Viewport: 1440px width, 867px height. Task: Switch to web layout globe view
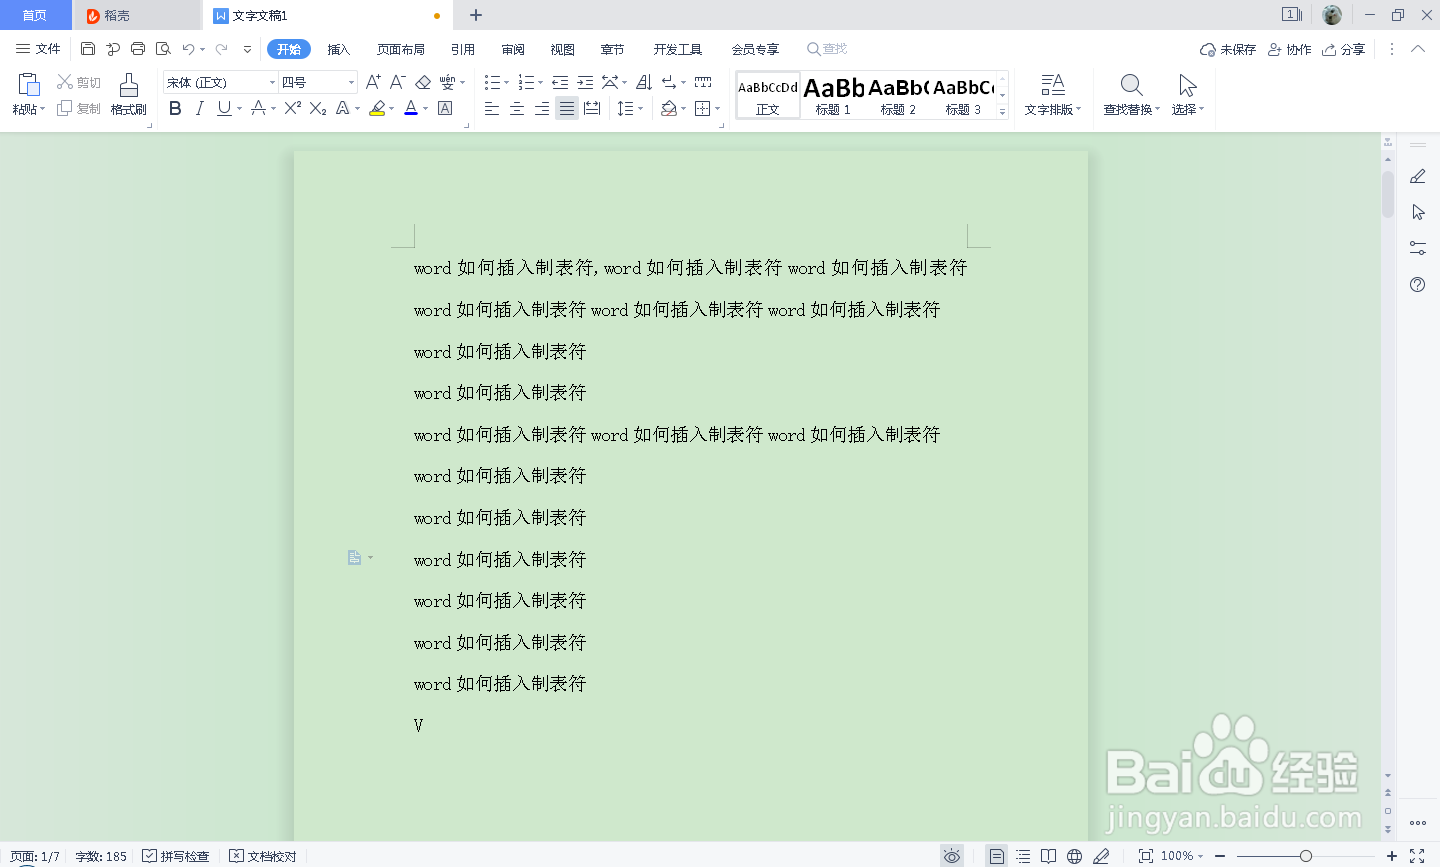coord(1074,856)
